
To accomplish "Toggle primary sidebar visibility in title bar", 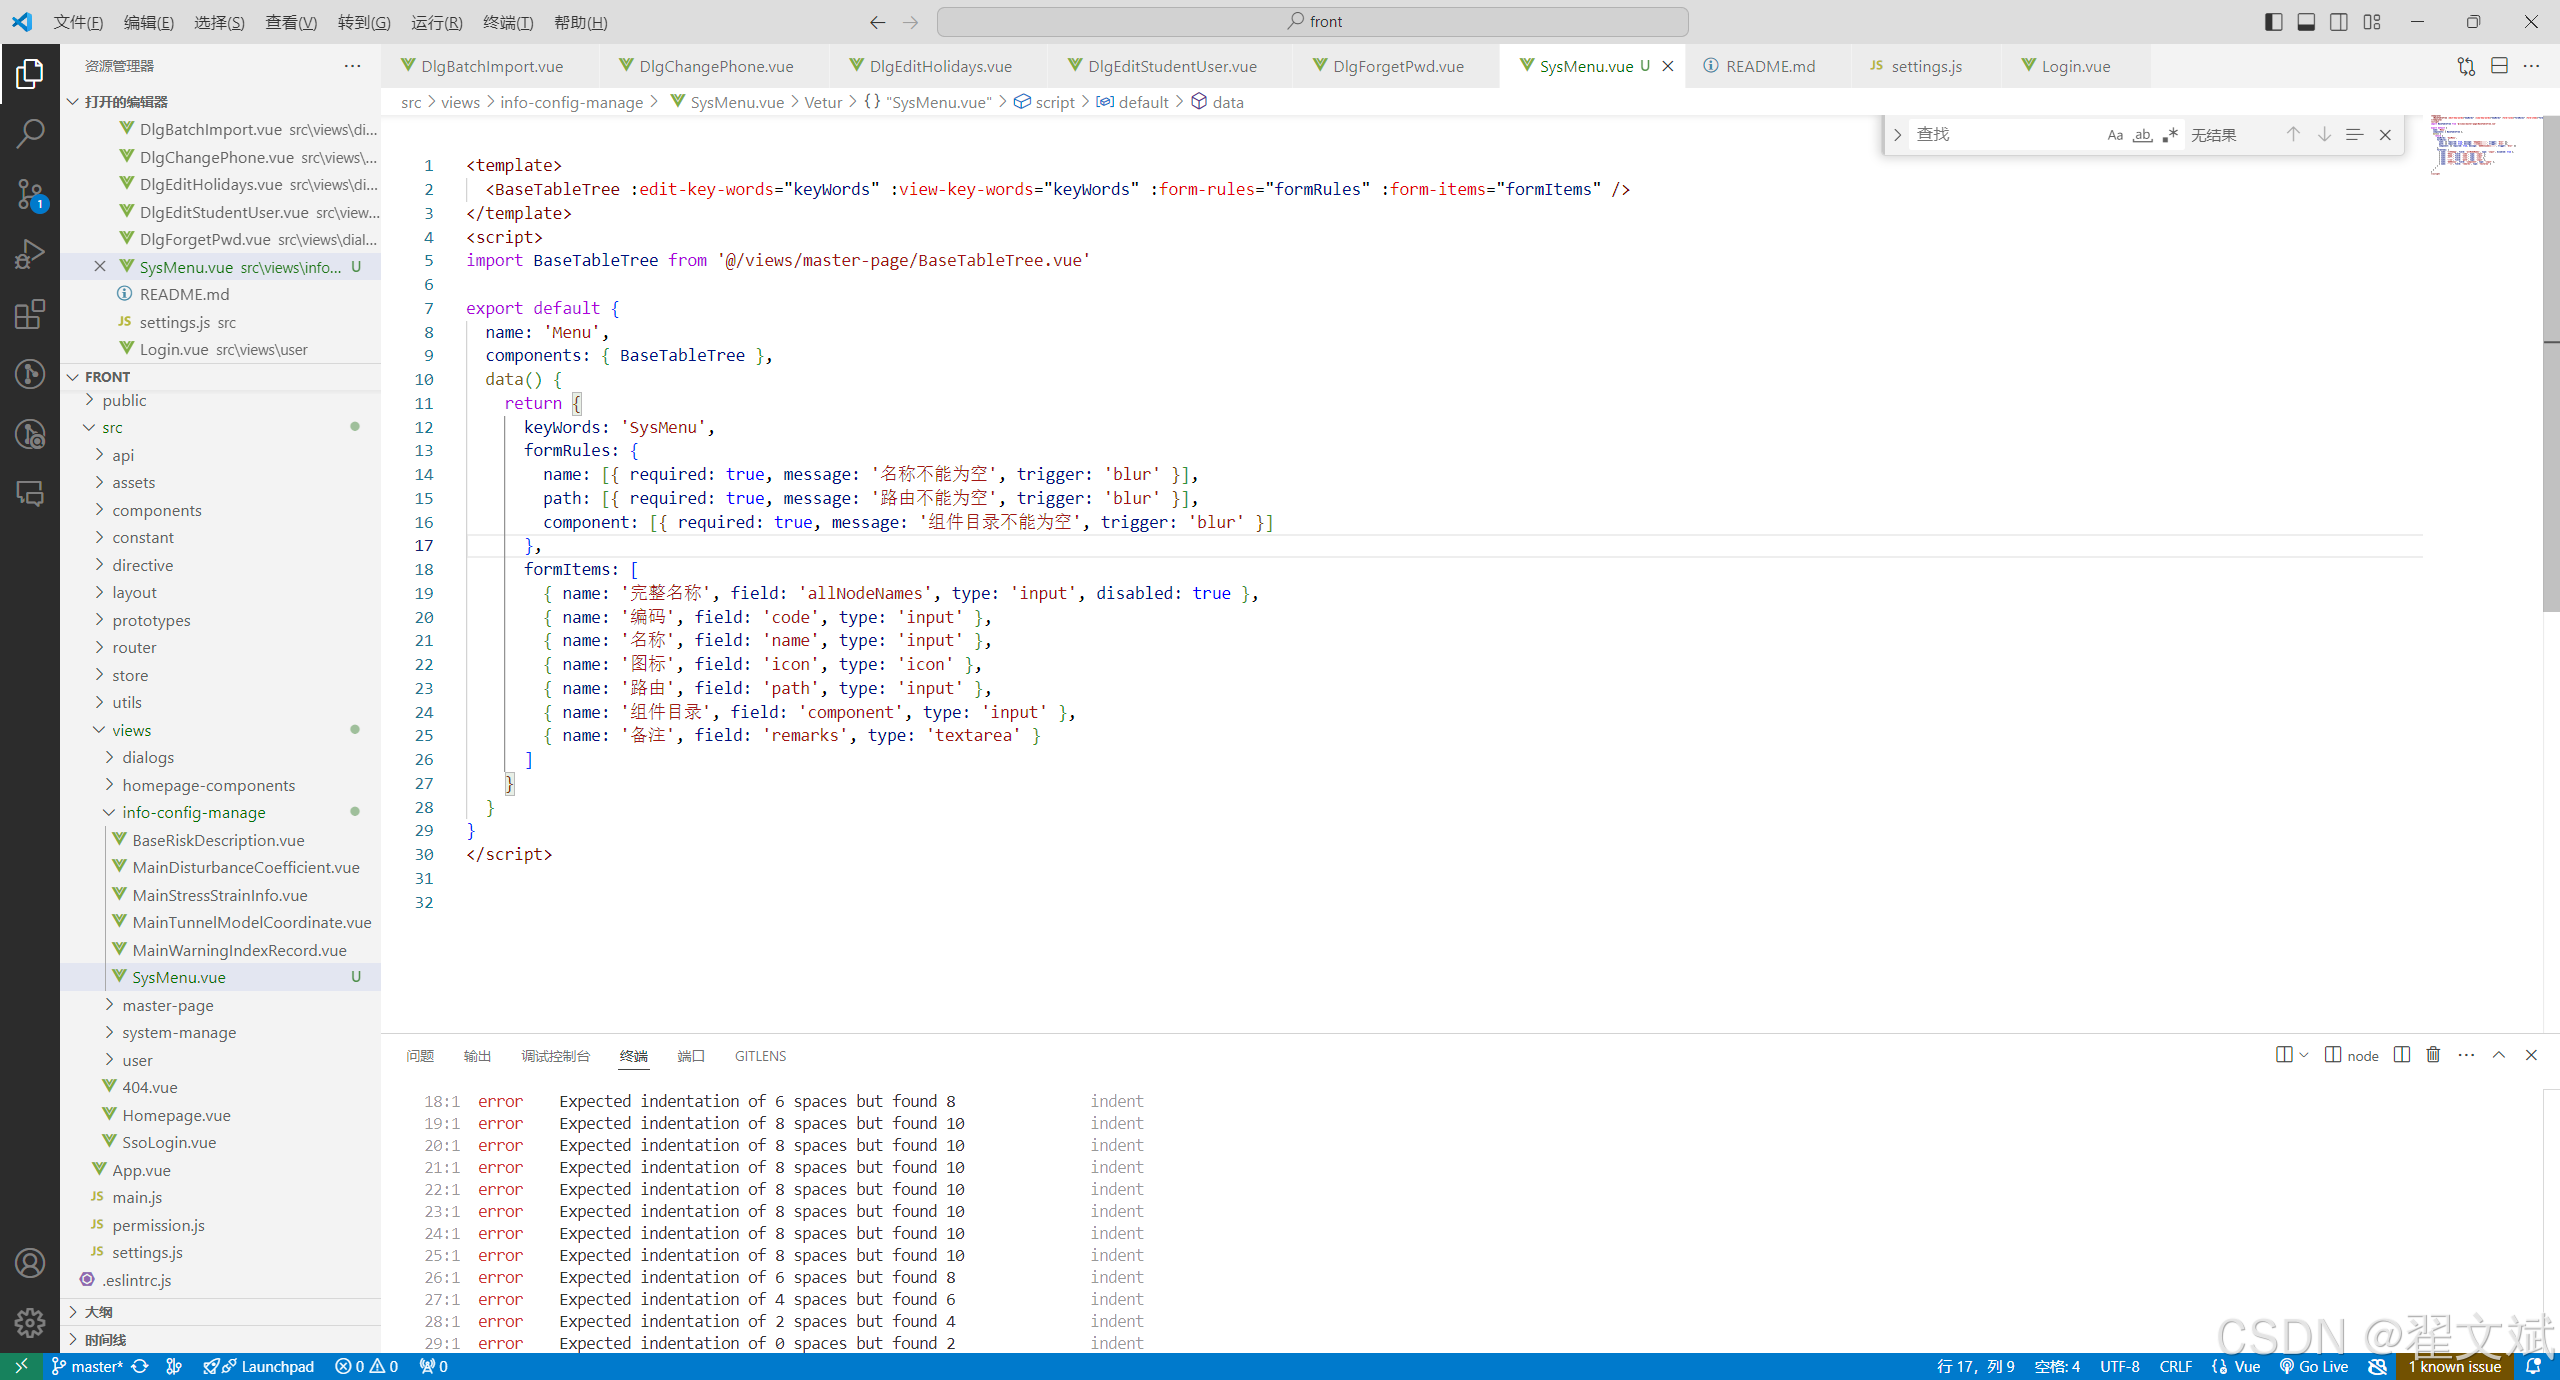I will (2273, 22).
